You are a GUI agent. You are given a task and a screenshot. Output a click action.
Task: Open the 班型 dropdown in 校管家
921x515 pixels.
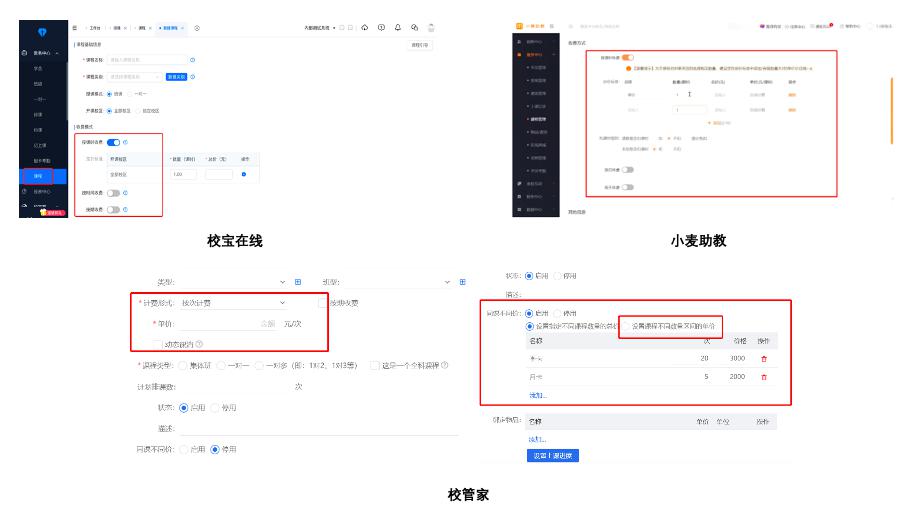coord(396,282)
